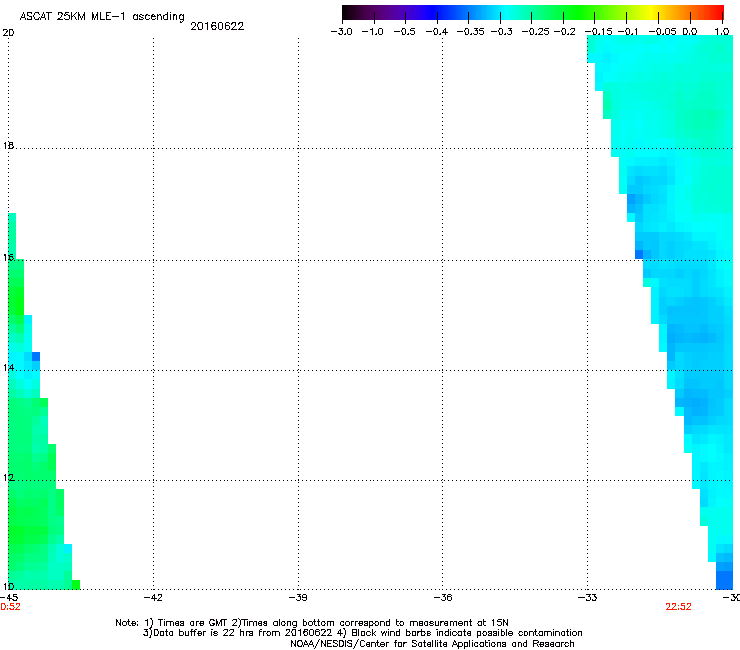Click the -3.0 color bar label

[341, 32]
